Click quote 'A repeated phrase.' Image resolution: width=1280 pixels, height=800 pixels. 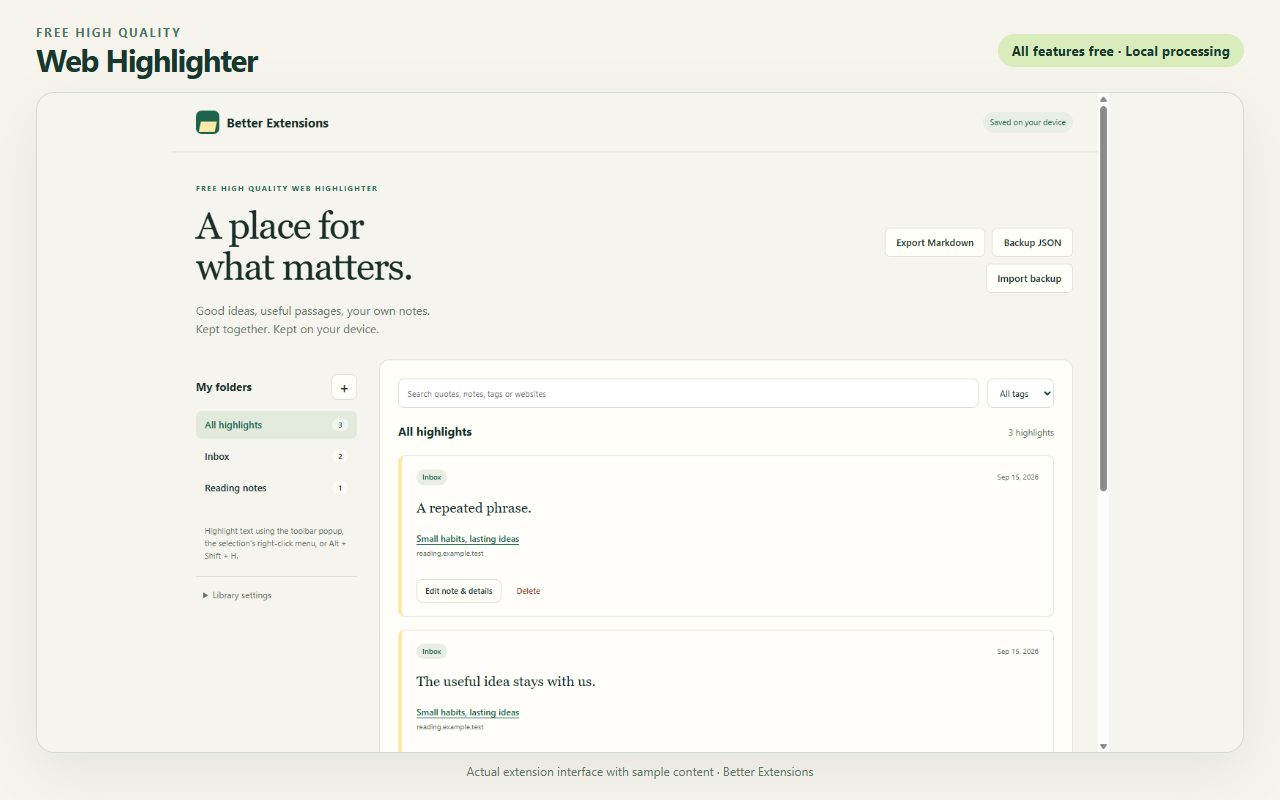click(474, 508)
